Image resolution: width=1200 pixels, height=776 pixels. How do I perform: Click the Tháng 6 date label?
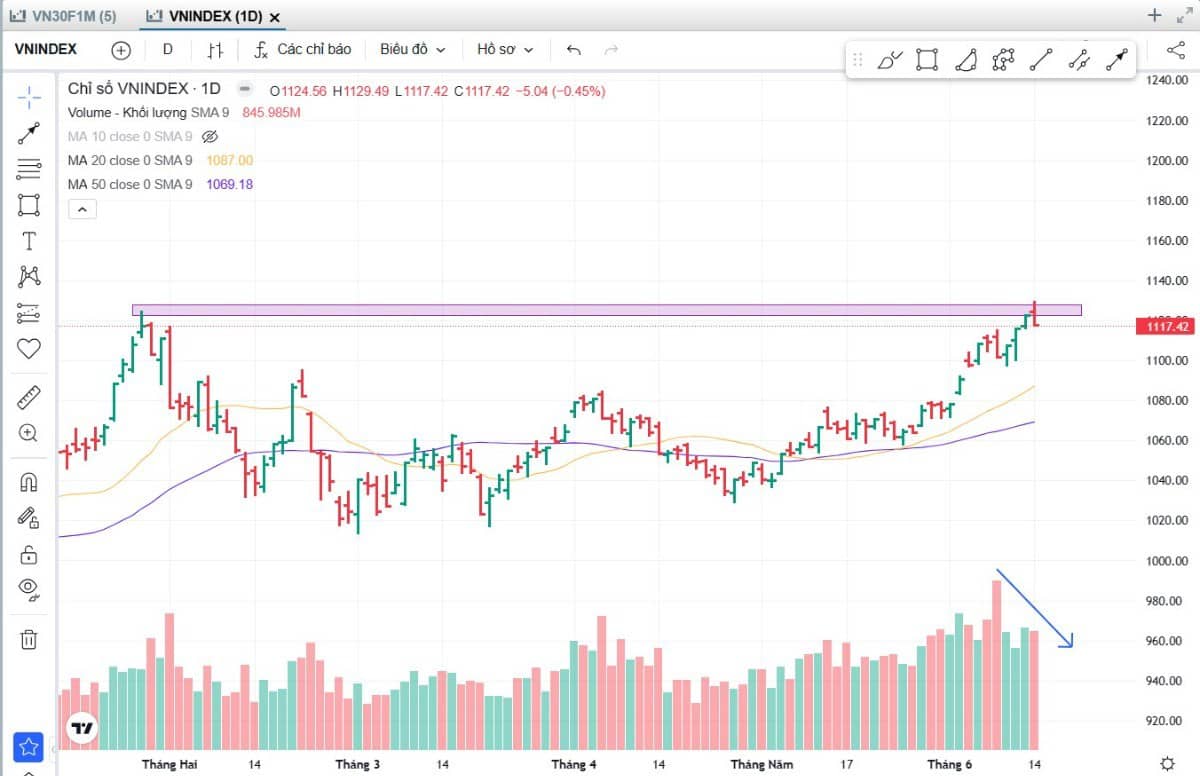click(x=949, y=764)
